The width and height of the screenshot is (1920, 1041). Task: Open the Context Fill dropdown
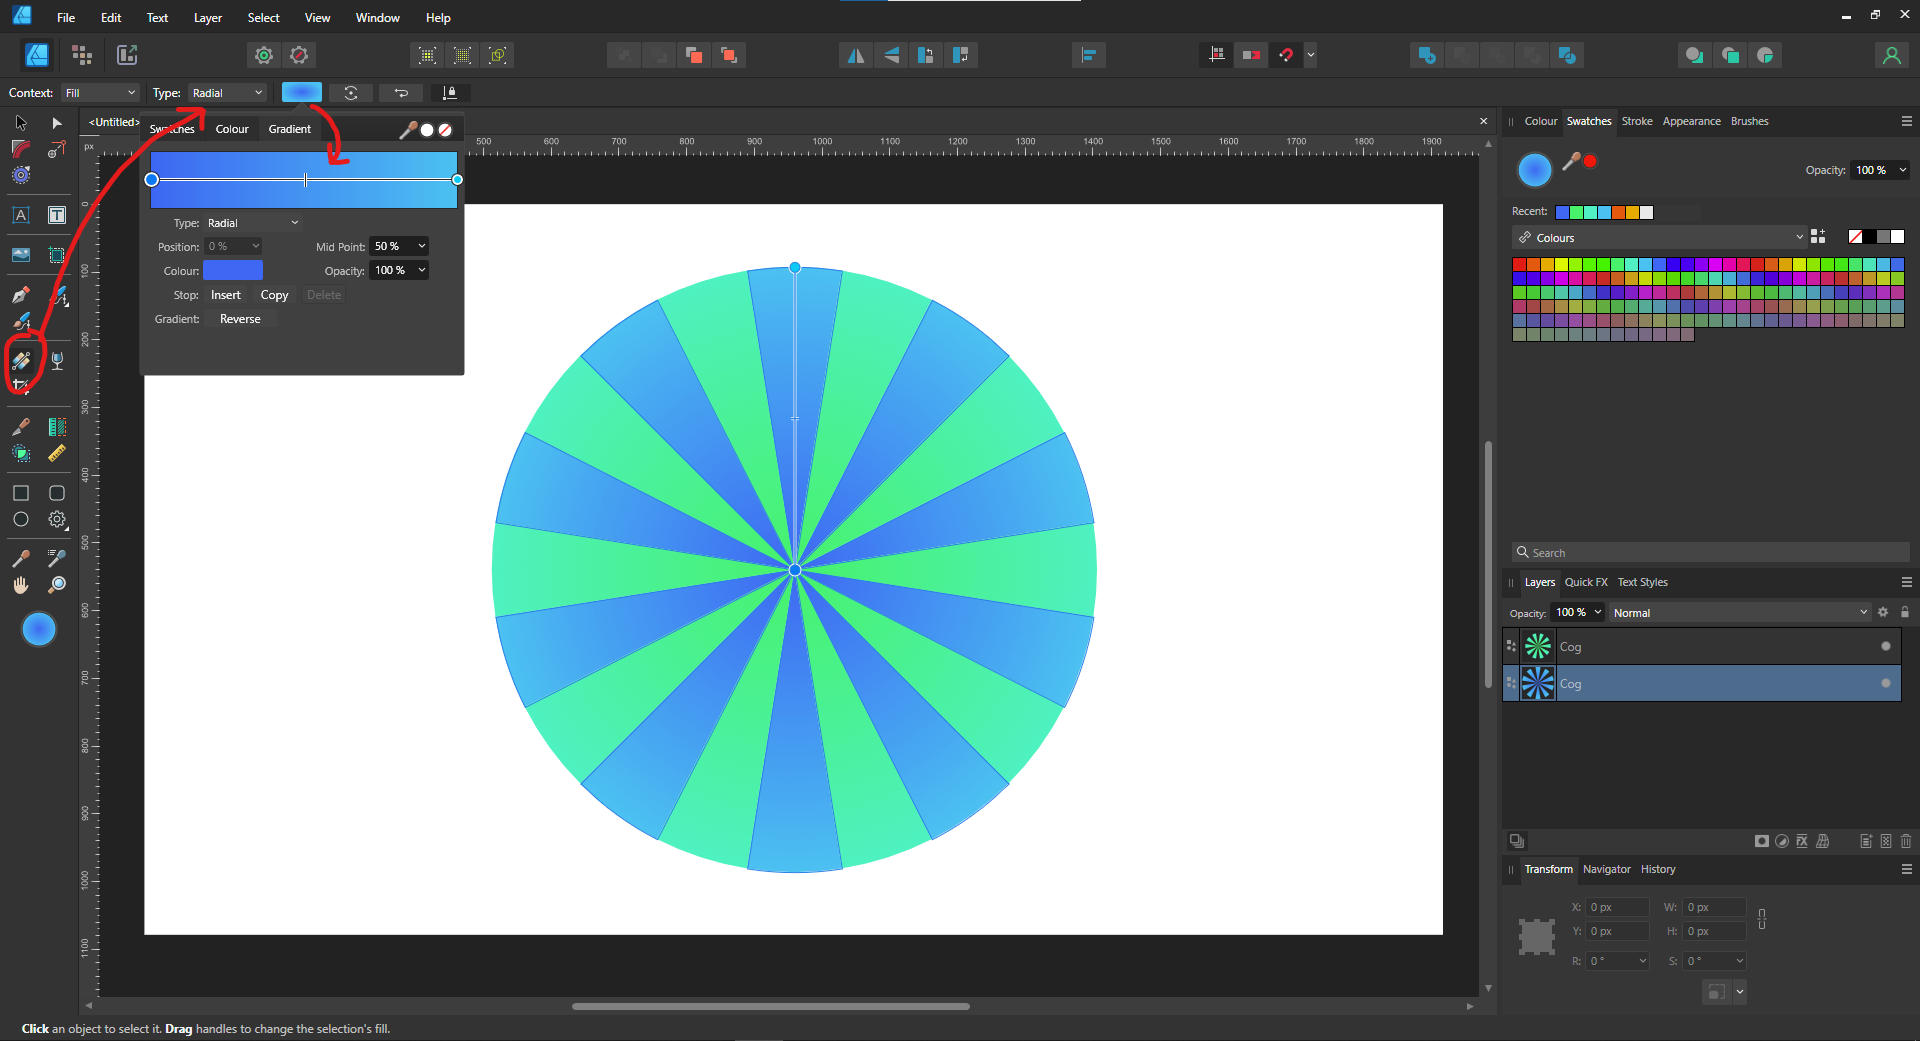tap(100, 93)
